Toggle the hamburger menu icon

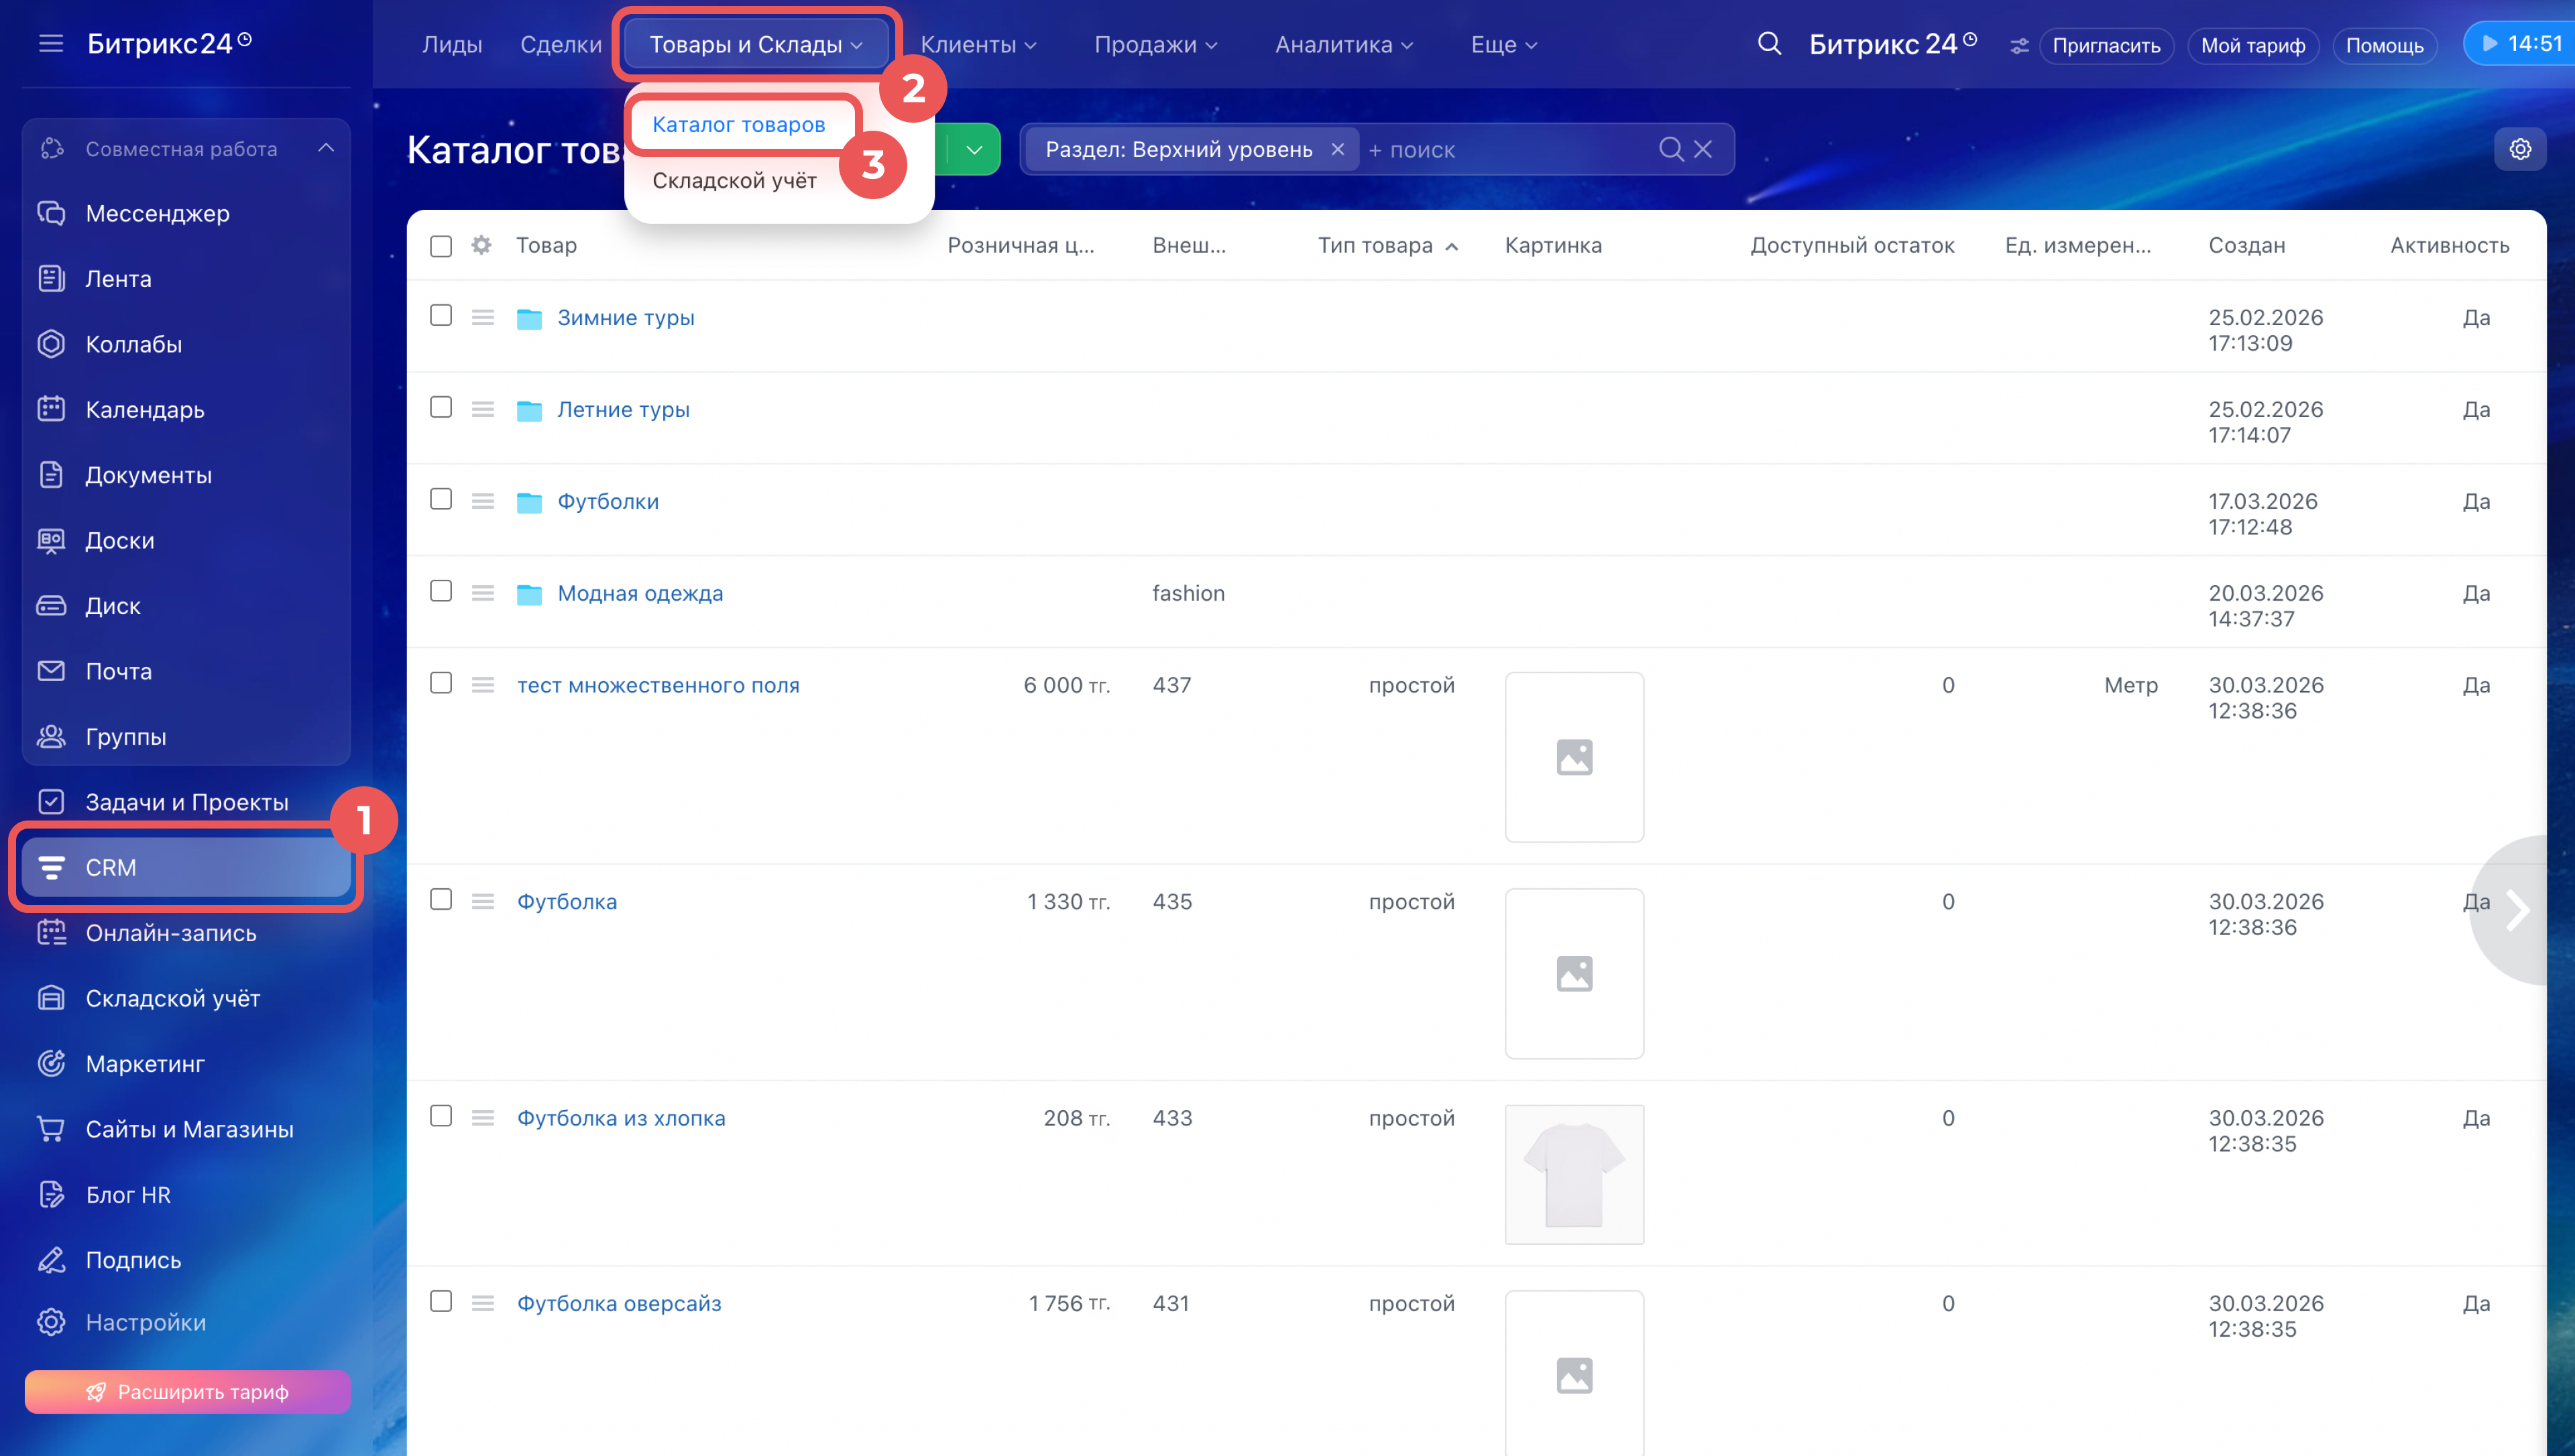pos(50,43)
